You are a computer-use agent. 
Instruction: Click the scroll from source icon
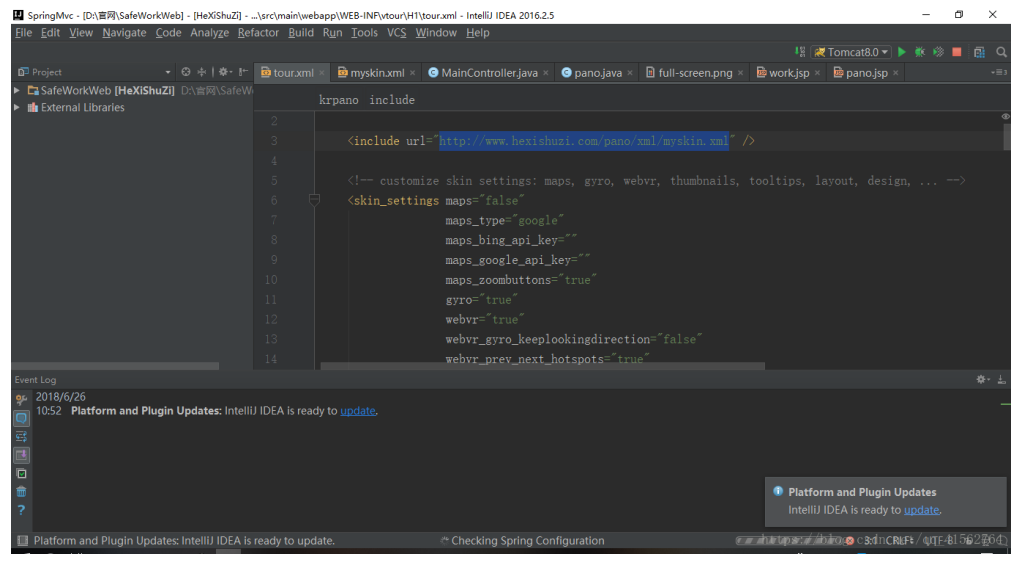(x=186, y=72)
